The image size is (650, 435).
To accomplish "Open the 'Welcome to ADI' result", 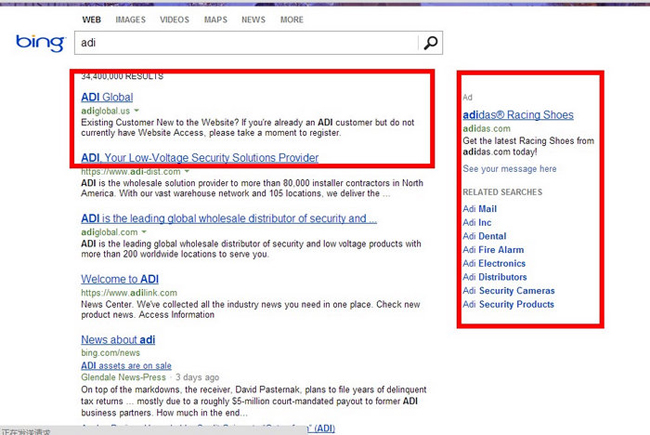I will point(119,279).
